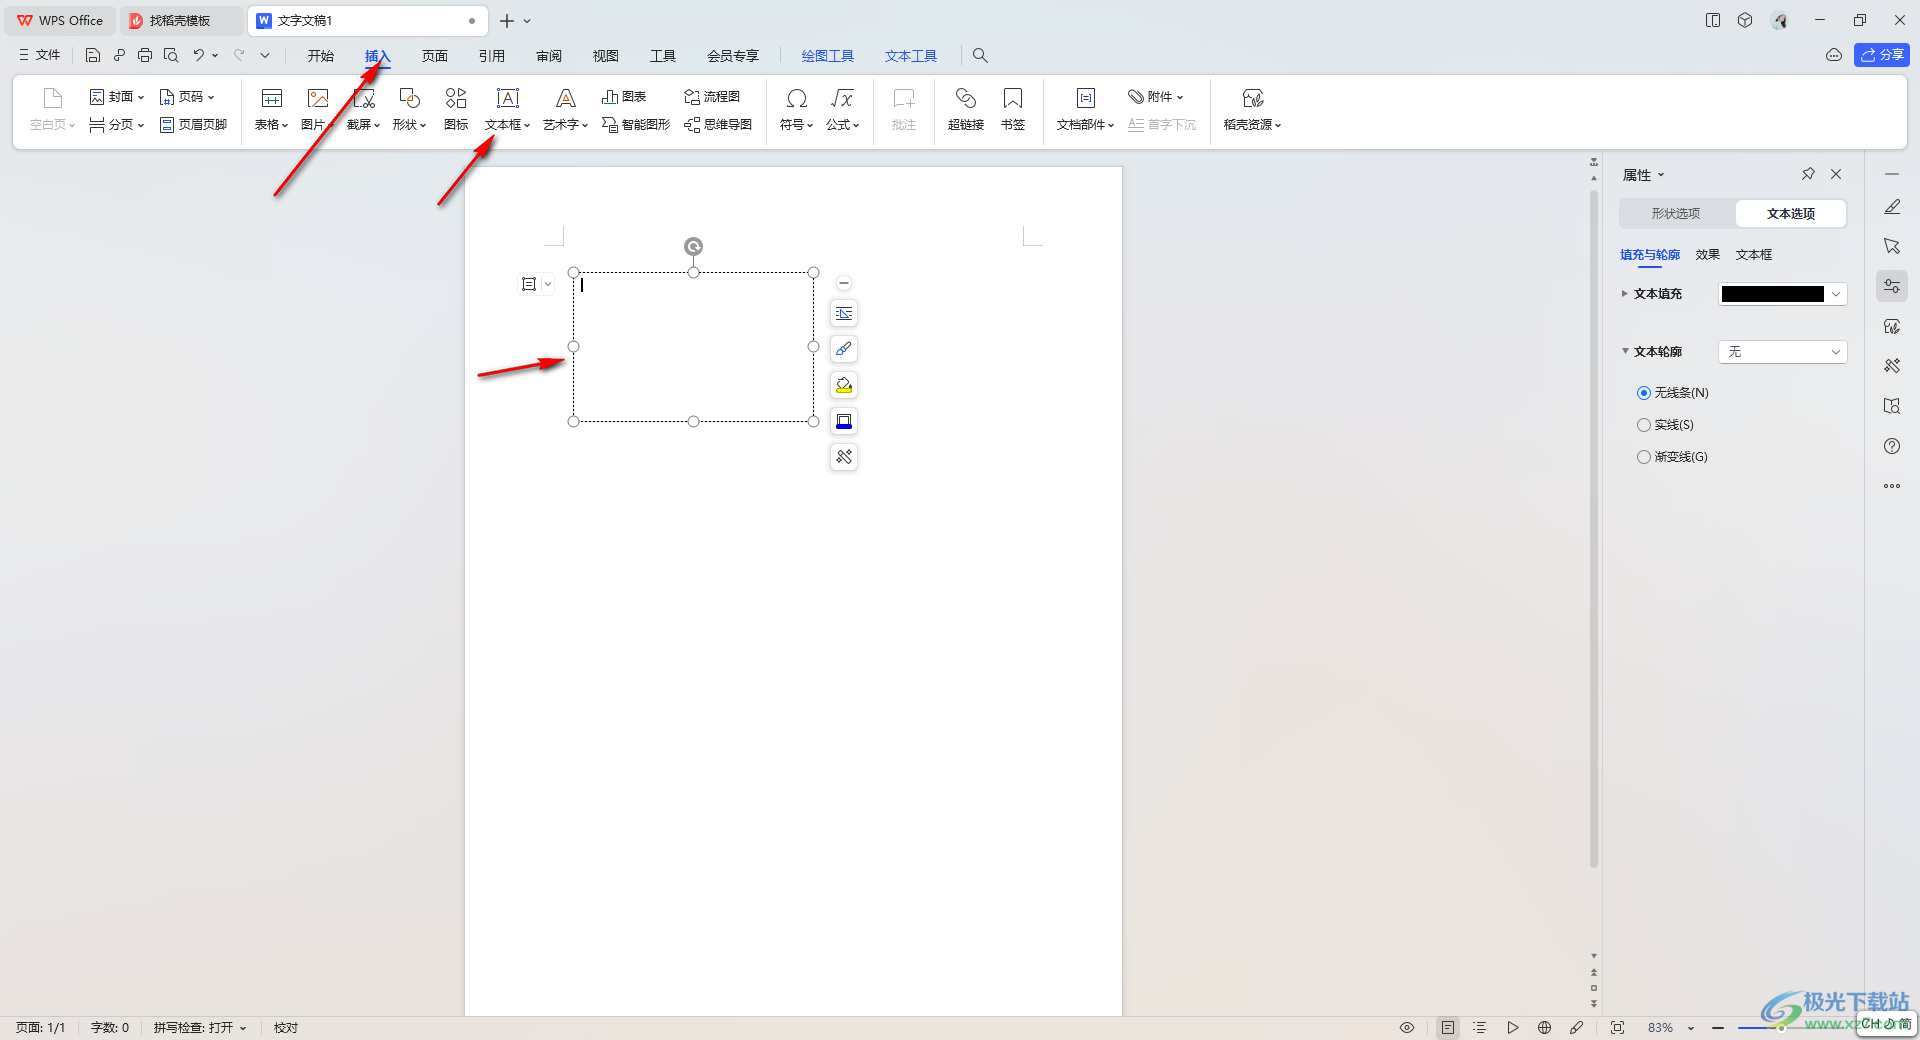Click the 分享 share button
Screen dimensions: 1920x1040
(1882, 55)
